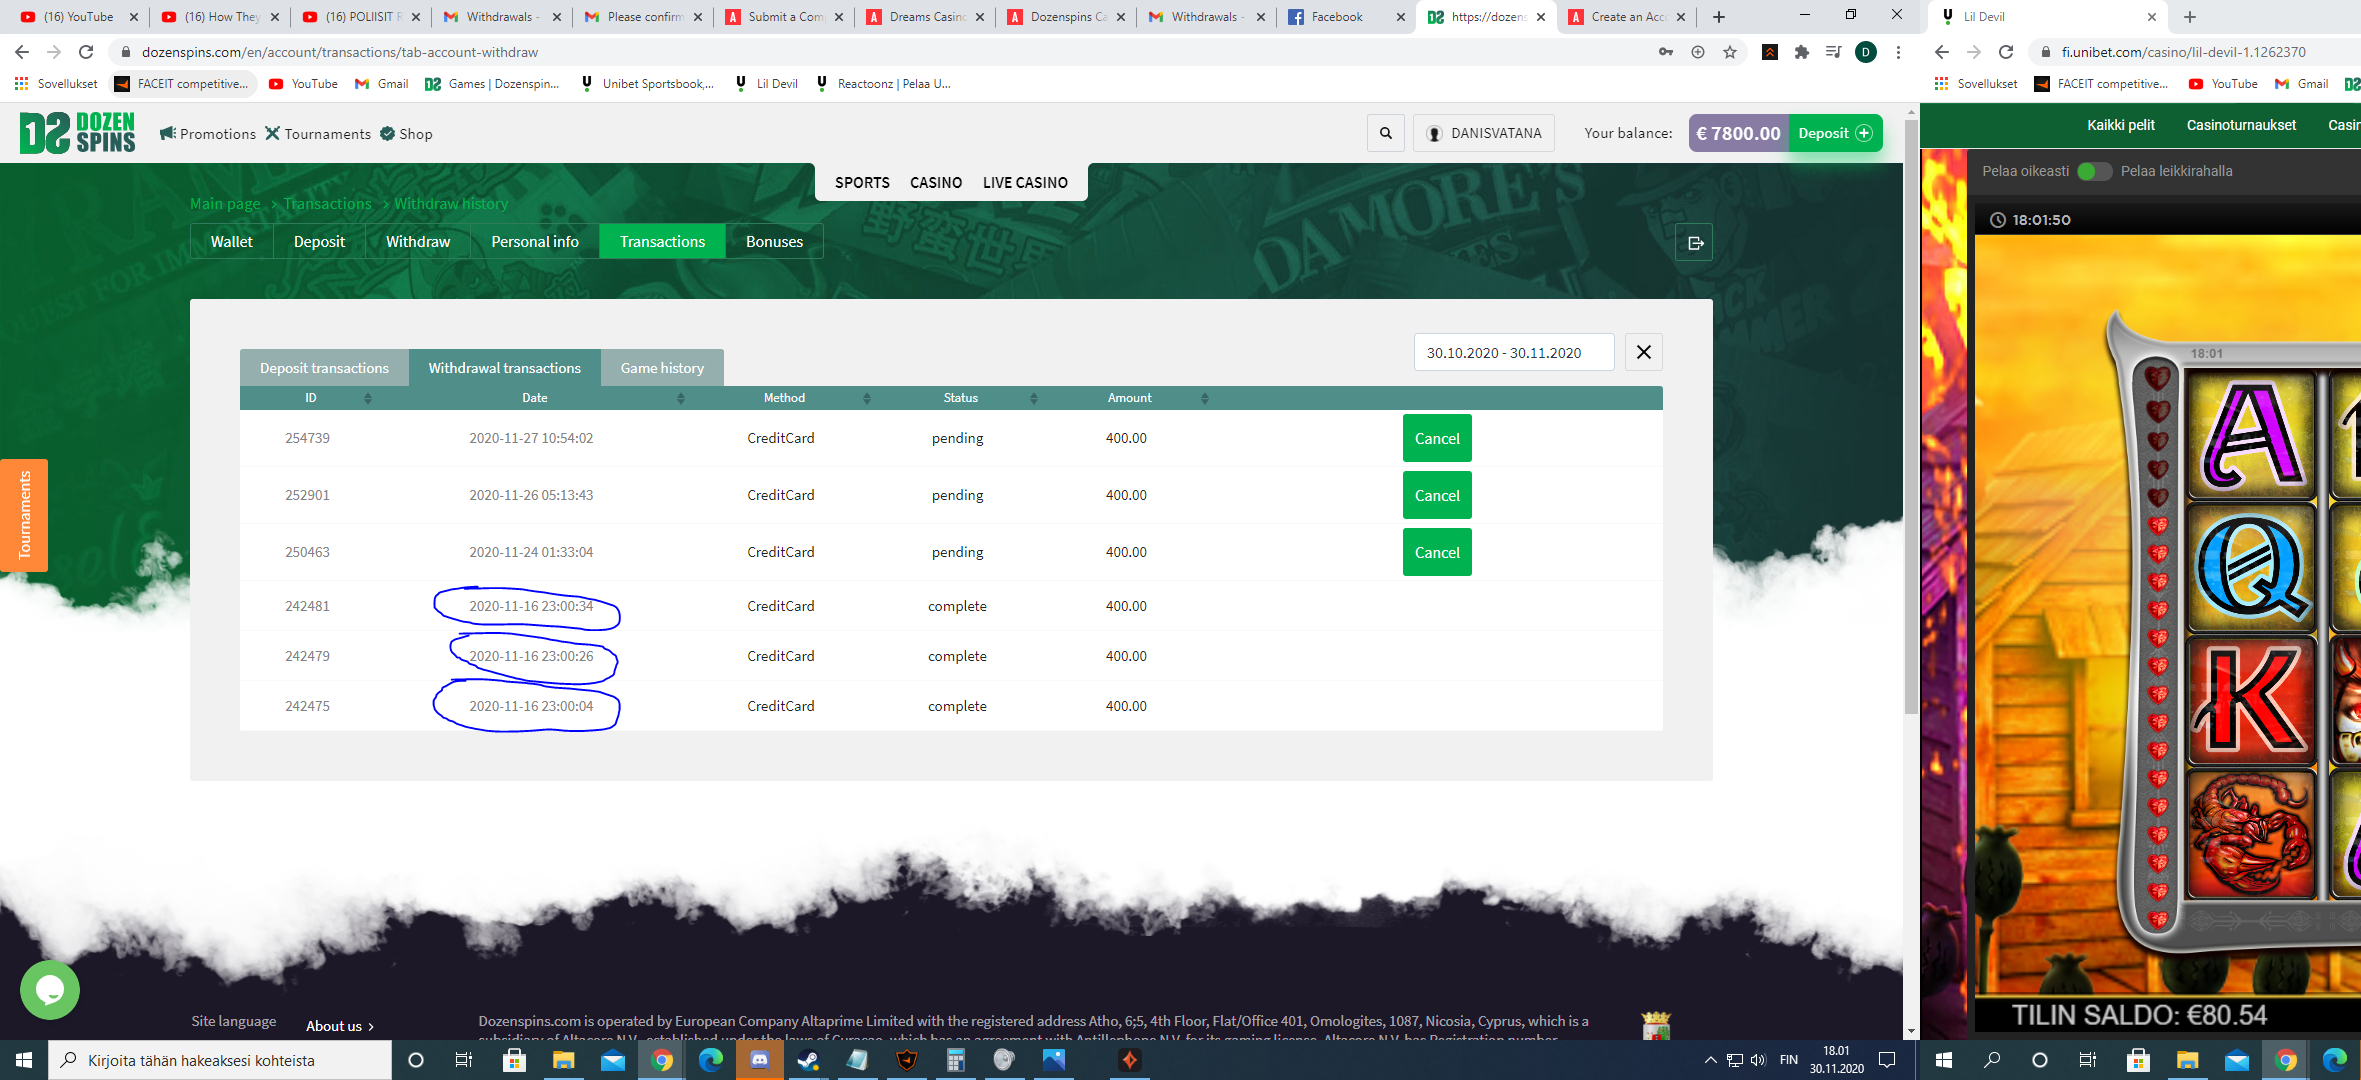This screenshot has width=2361, height=1080.
Task: Reload the Unibet Lil Devil page
Action: click(x=2006, y=52)
